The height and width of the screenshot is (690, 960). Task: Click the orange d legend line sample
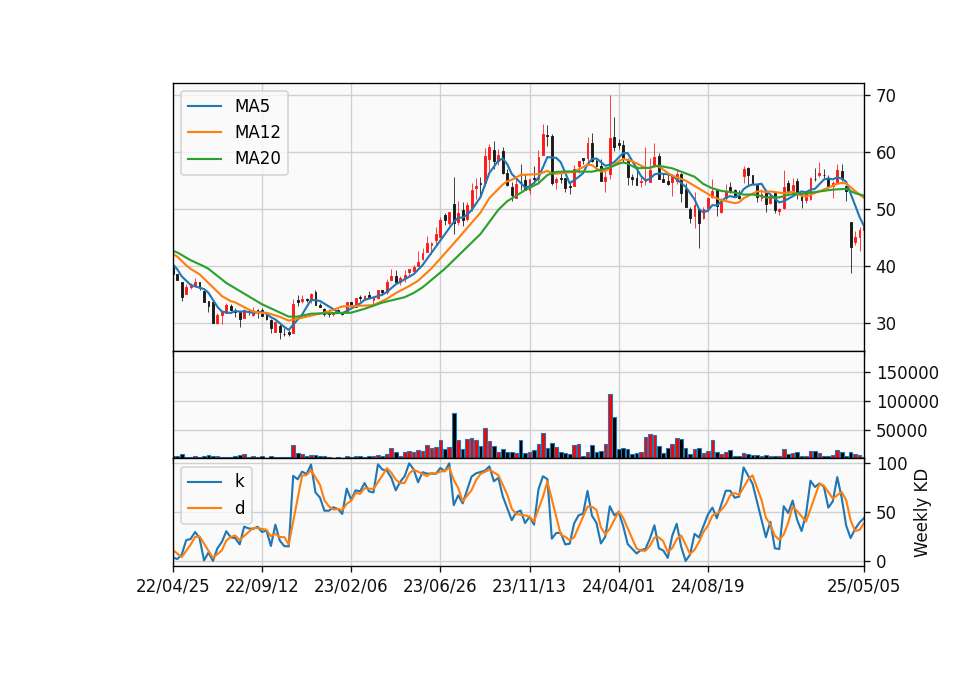204,508
